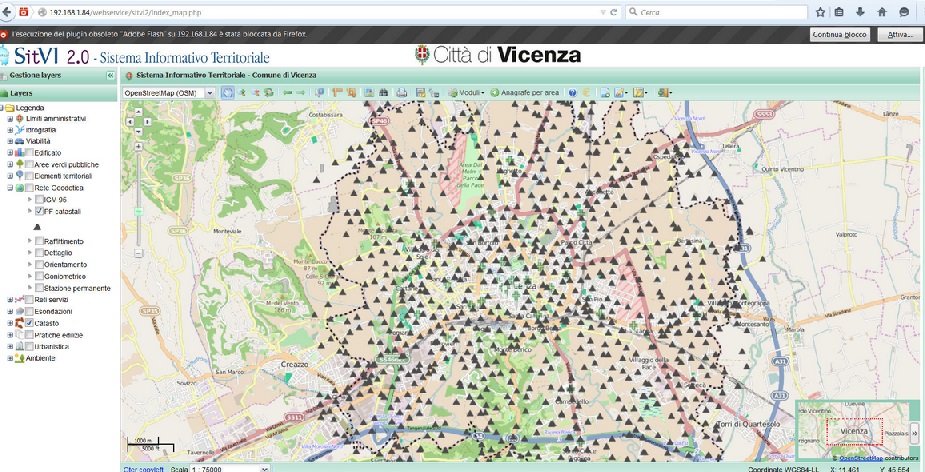The width and height of the screenshot is (925, 472).
Task: Select the pan map tool
Action: [228, 92]
